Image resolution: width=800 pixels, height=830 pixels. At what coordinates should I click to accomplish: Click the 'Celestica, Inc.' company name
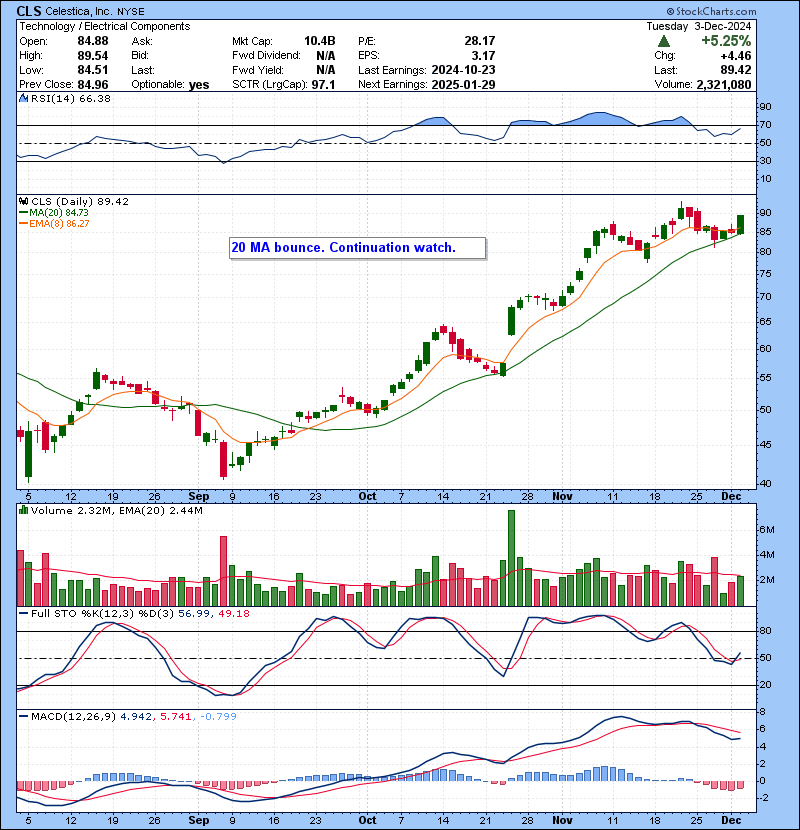click(79, 11)
